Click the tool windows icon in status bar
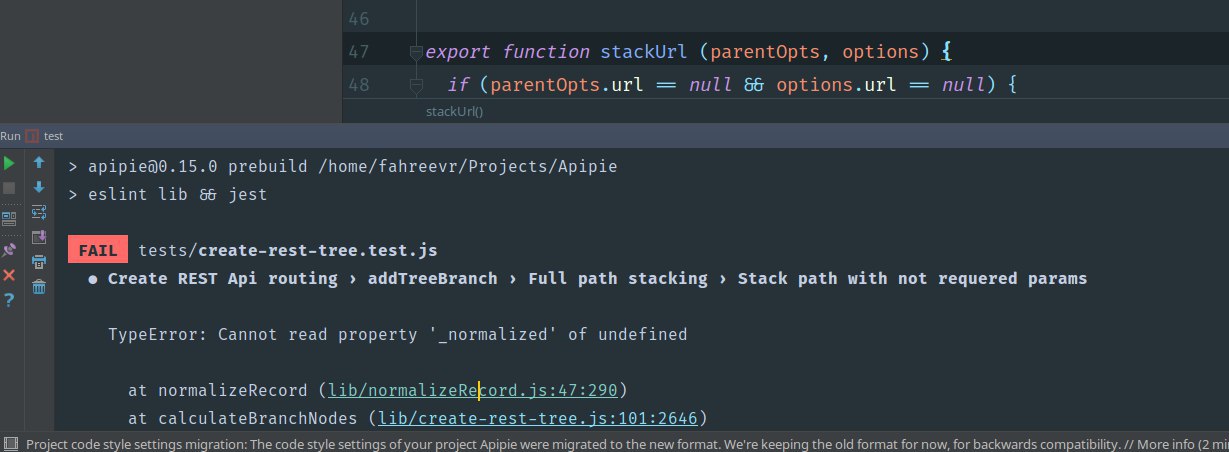The width and height of the screenshot is (1229, 452). point(9,443)
